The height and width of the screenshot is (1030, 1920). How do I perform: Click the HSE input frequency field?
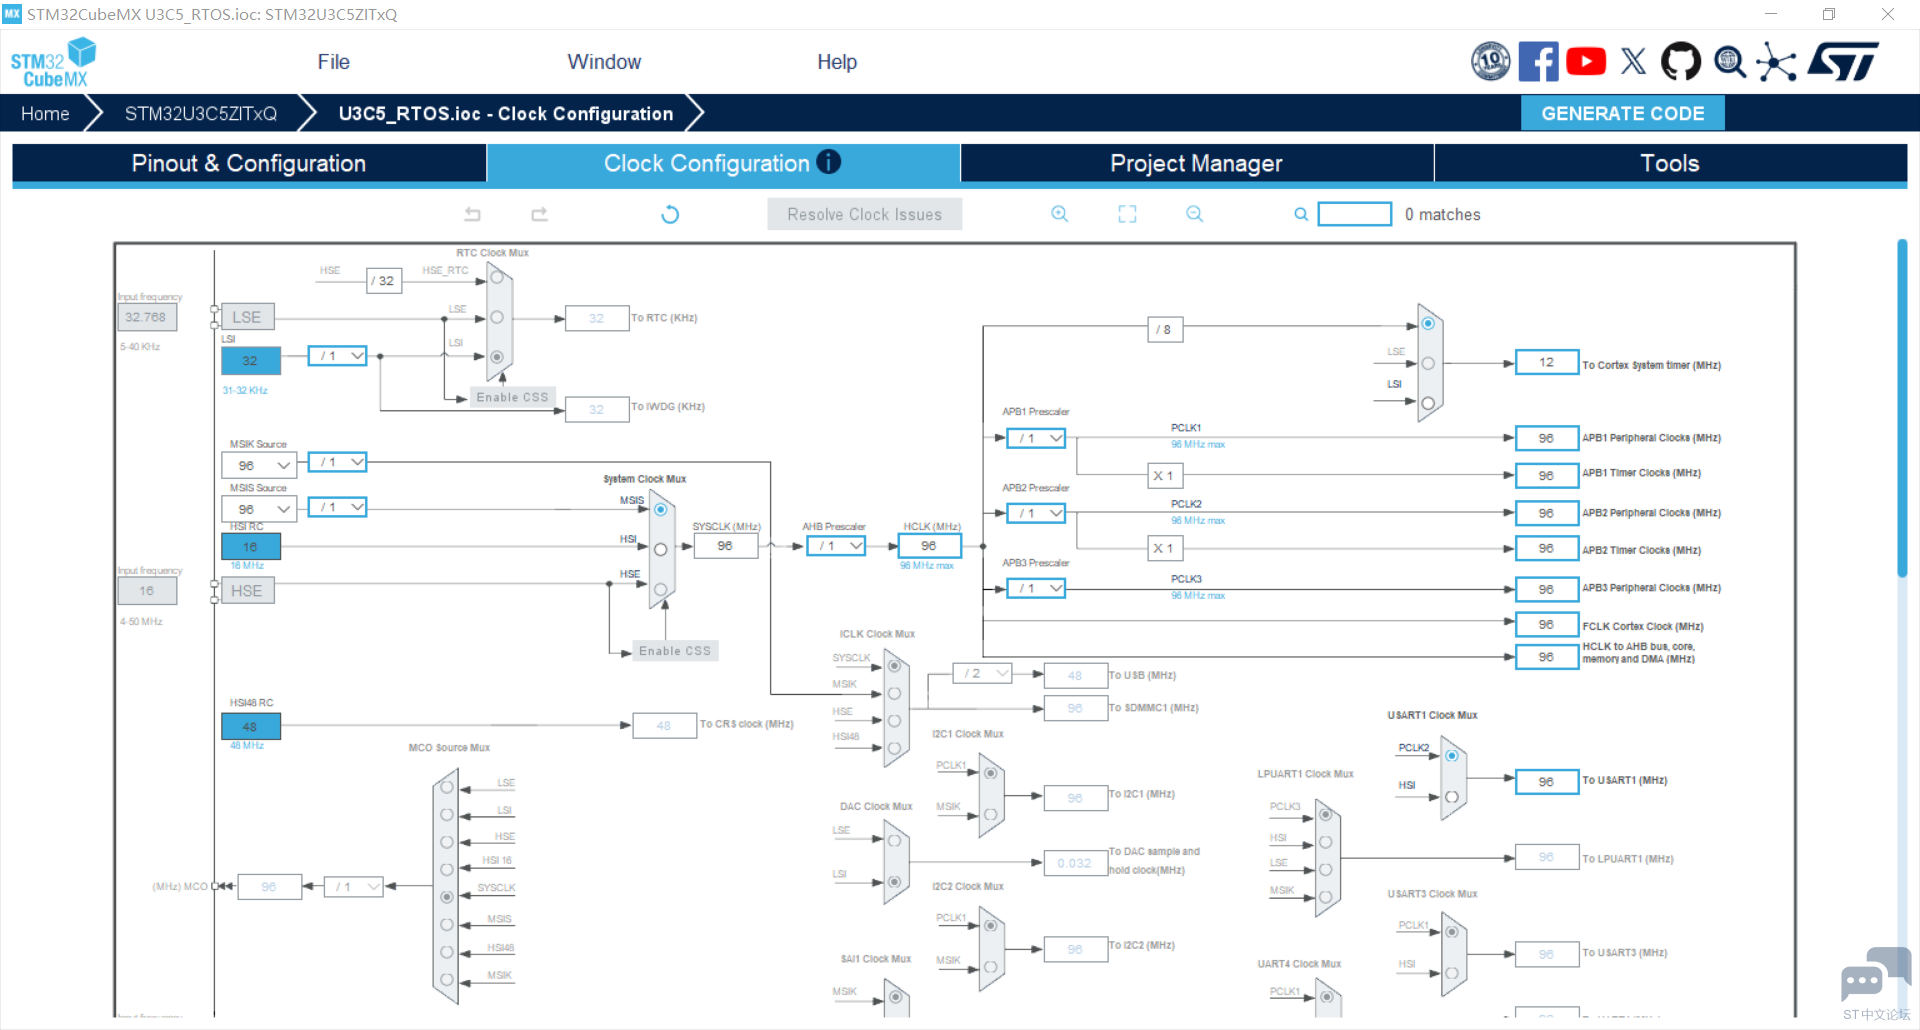(x=147, y=591)
